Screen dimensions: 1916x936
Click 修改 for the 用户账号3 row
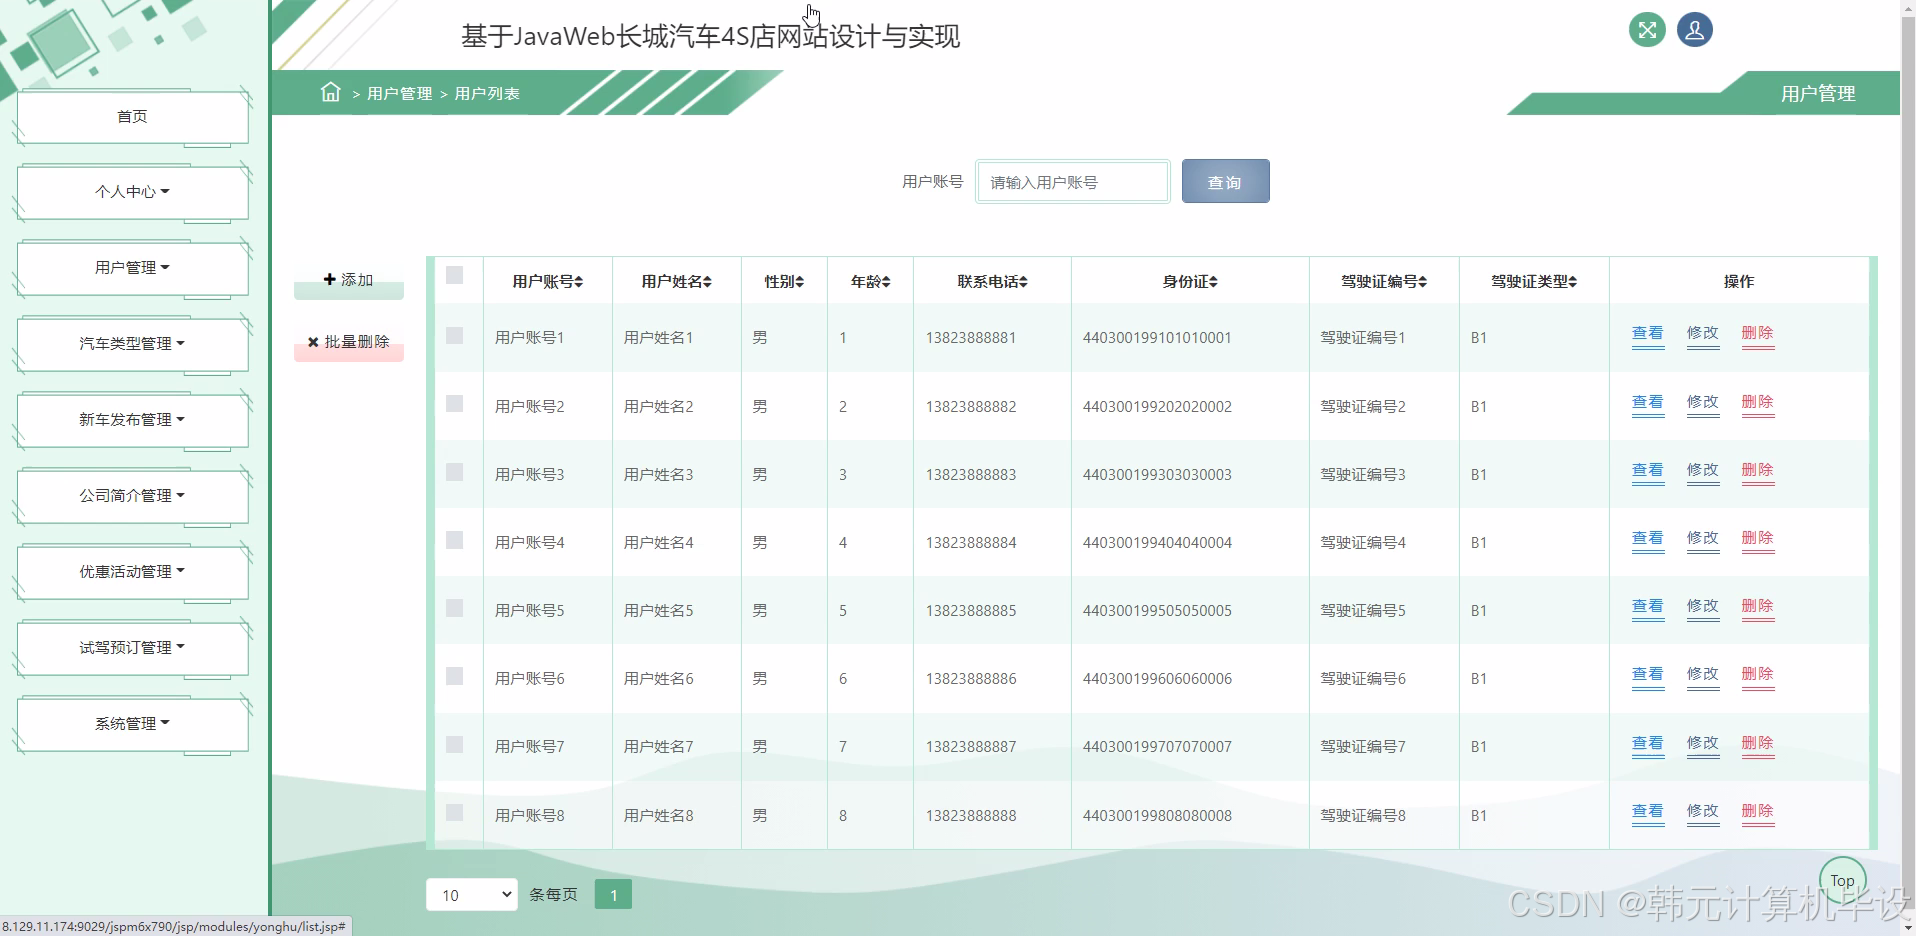tap(1702, 471)
